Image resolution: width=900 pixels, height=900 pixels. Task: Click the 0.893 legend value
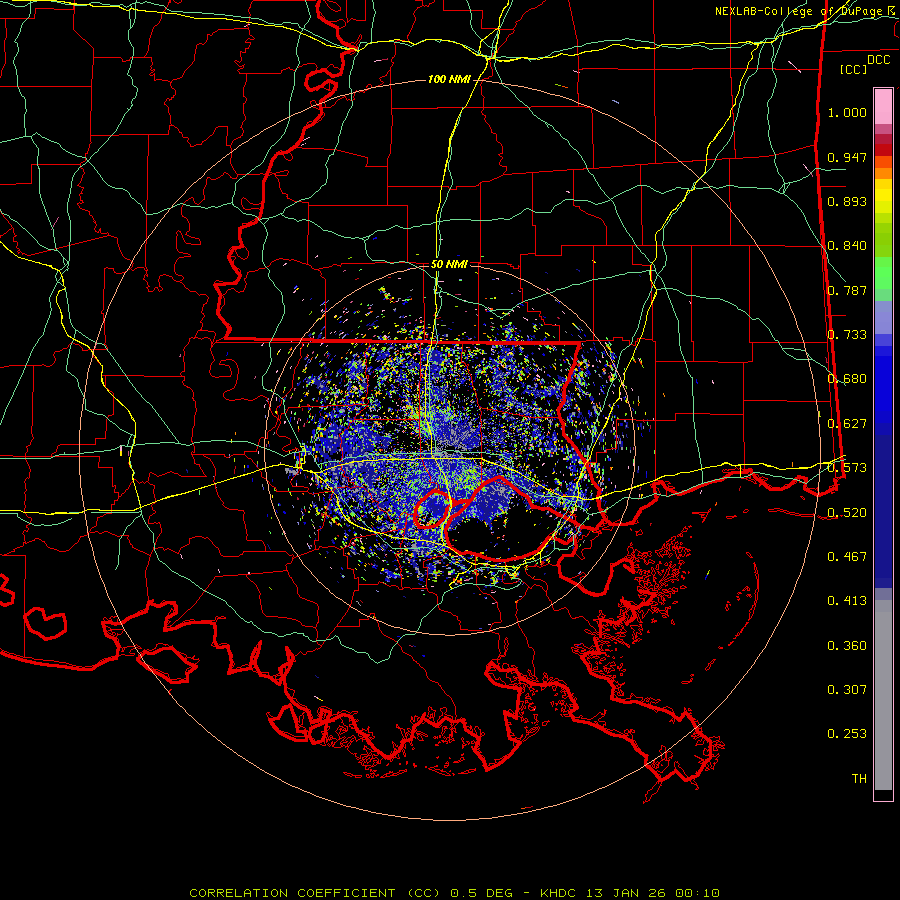(x=847, y=201)
